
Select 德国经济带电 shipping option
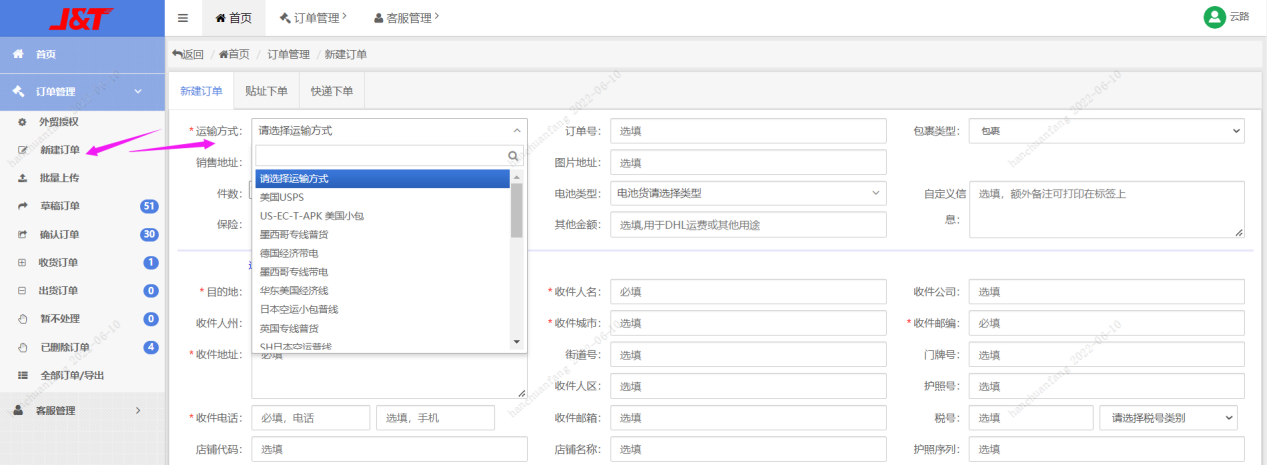point(382,253)
